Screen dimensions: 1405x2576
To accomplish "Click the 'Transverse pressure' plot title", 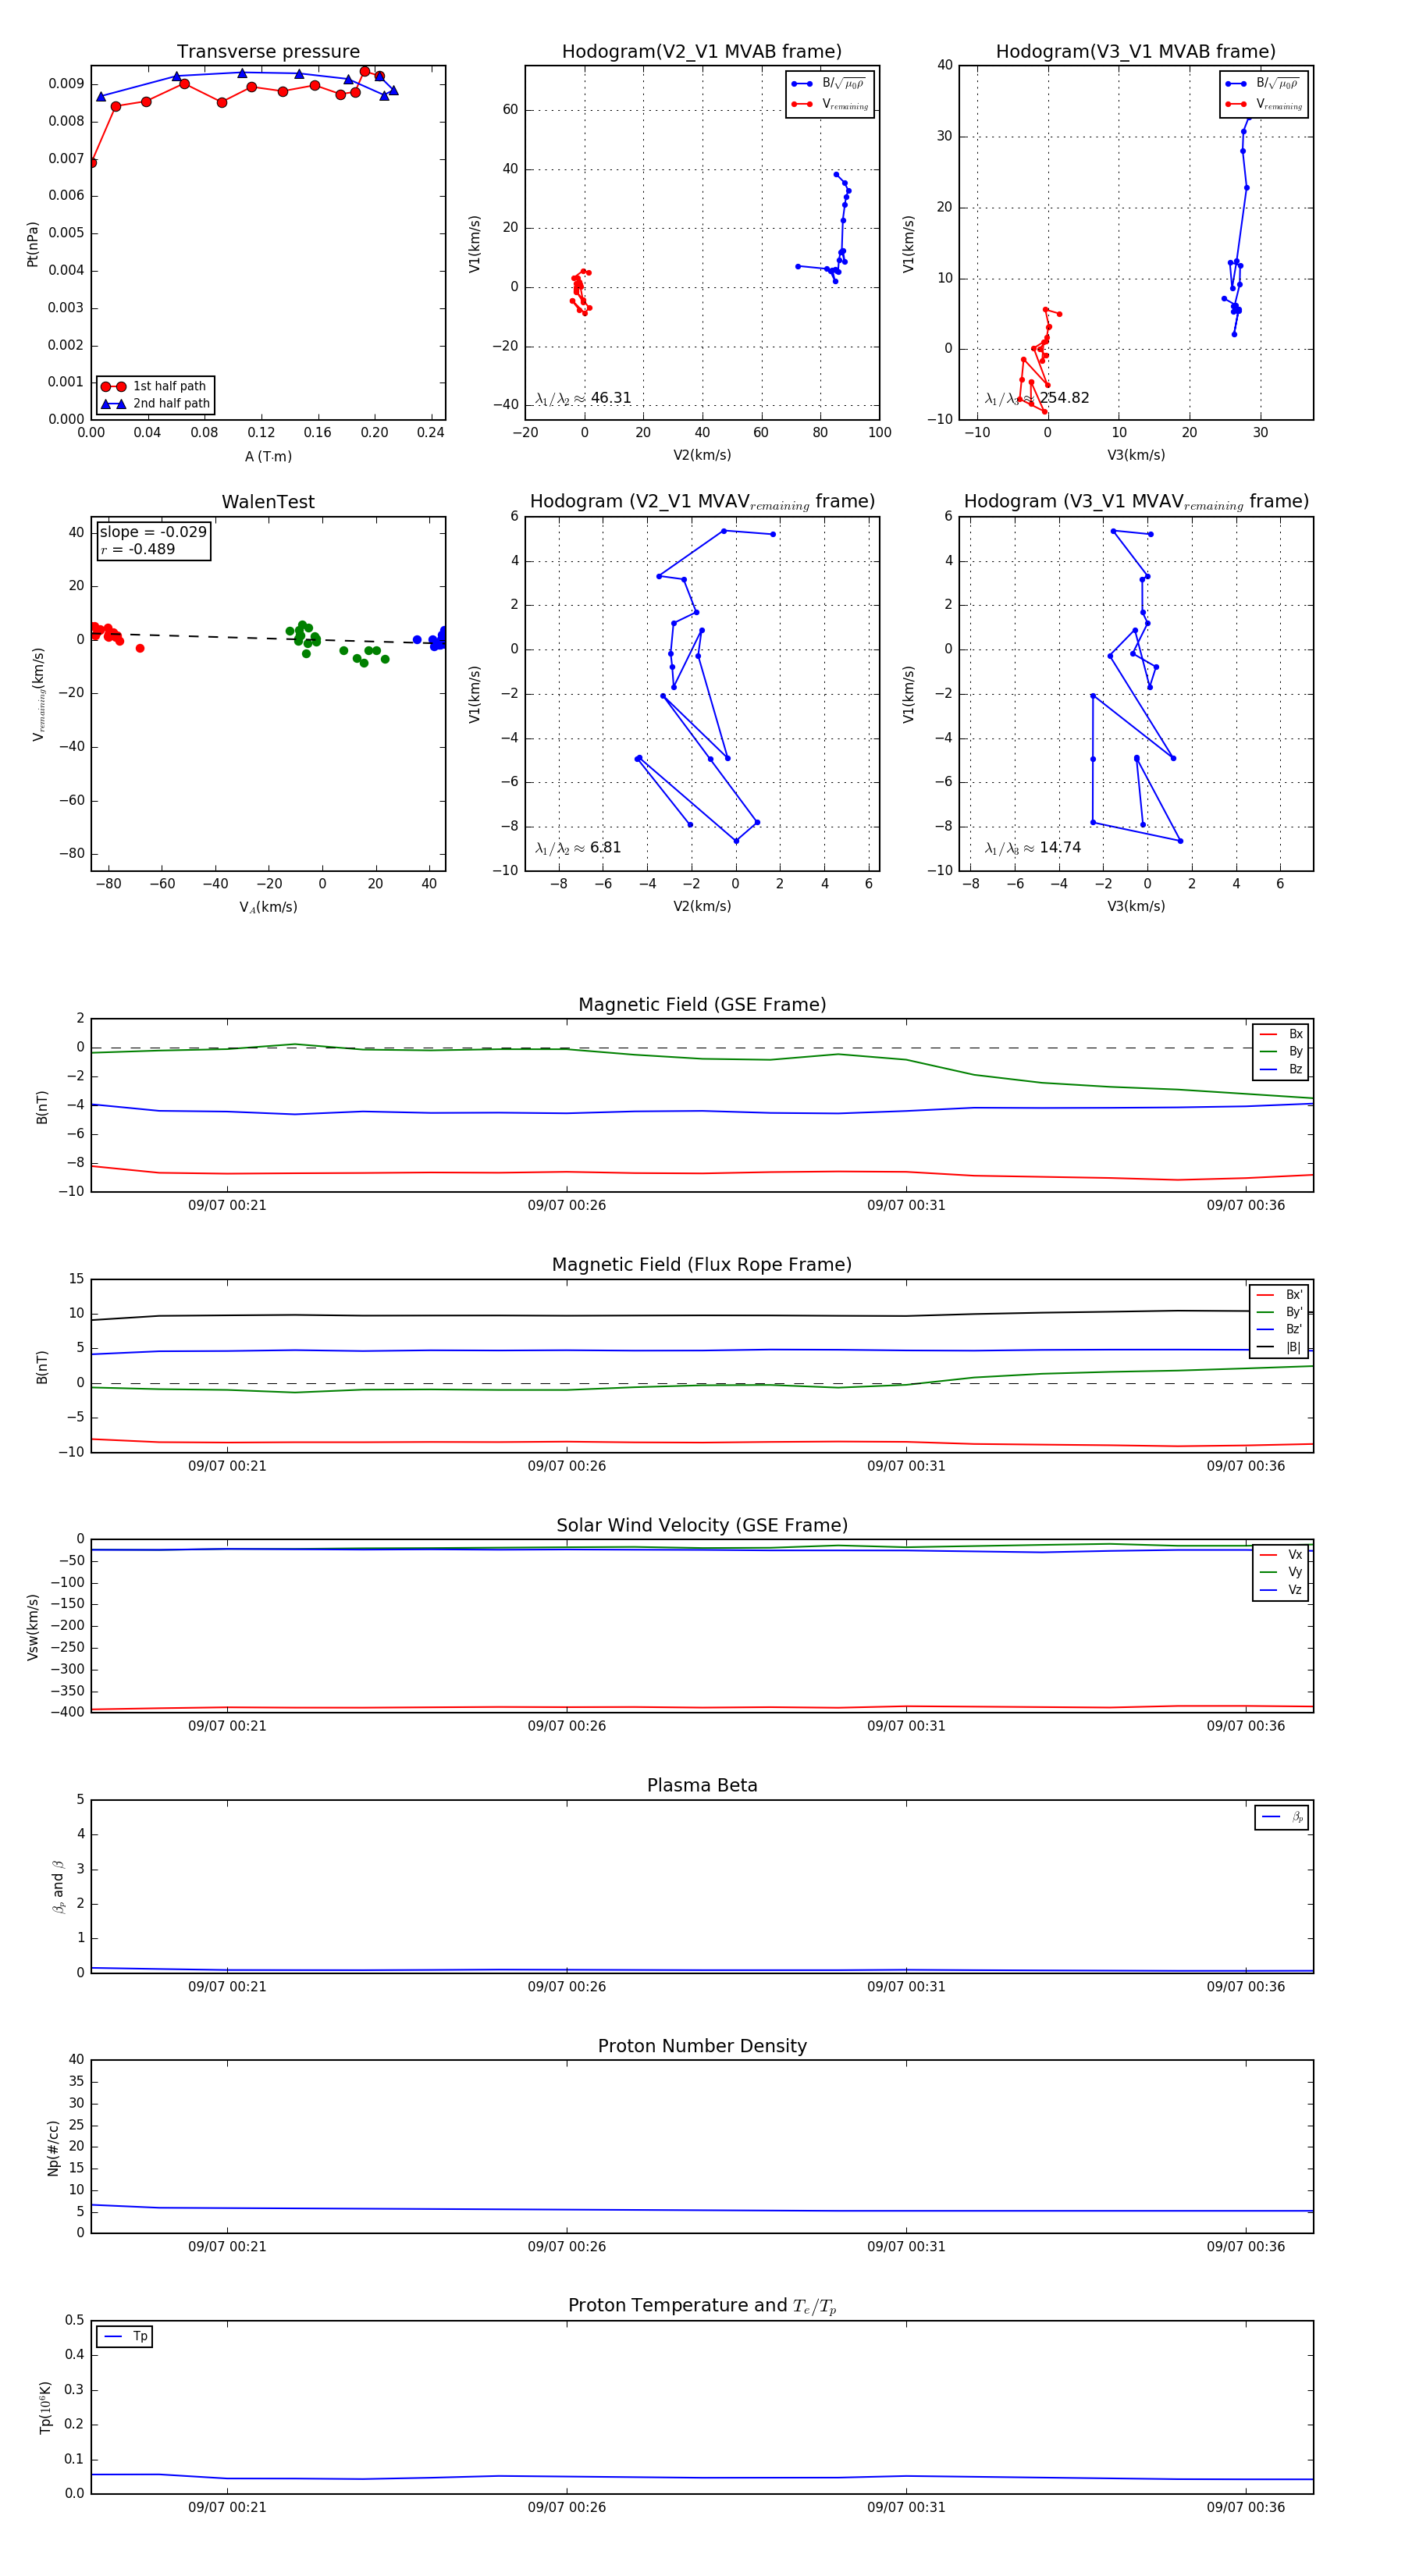I will (268, 52).
